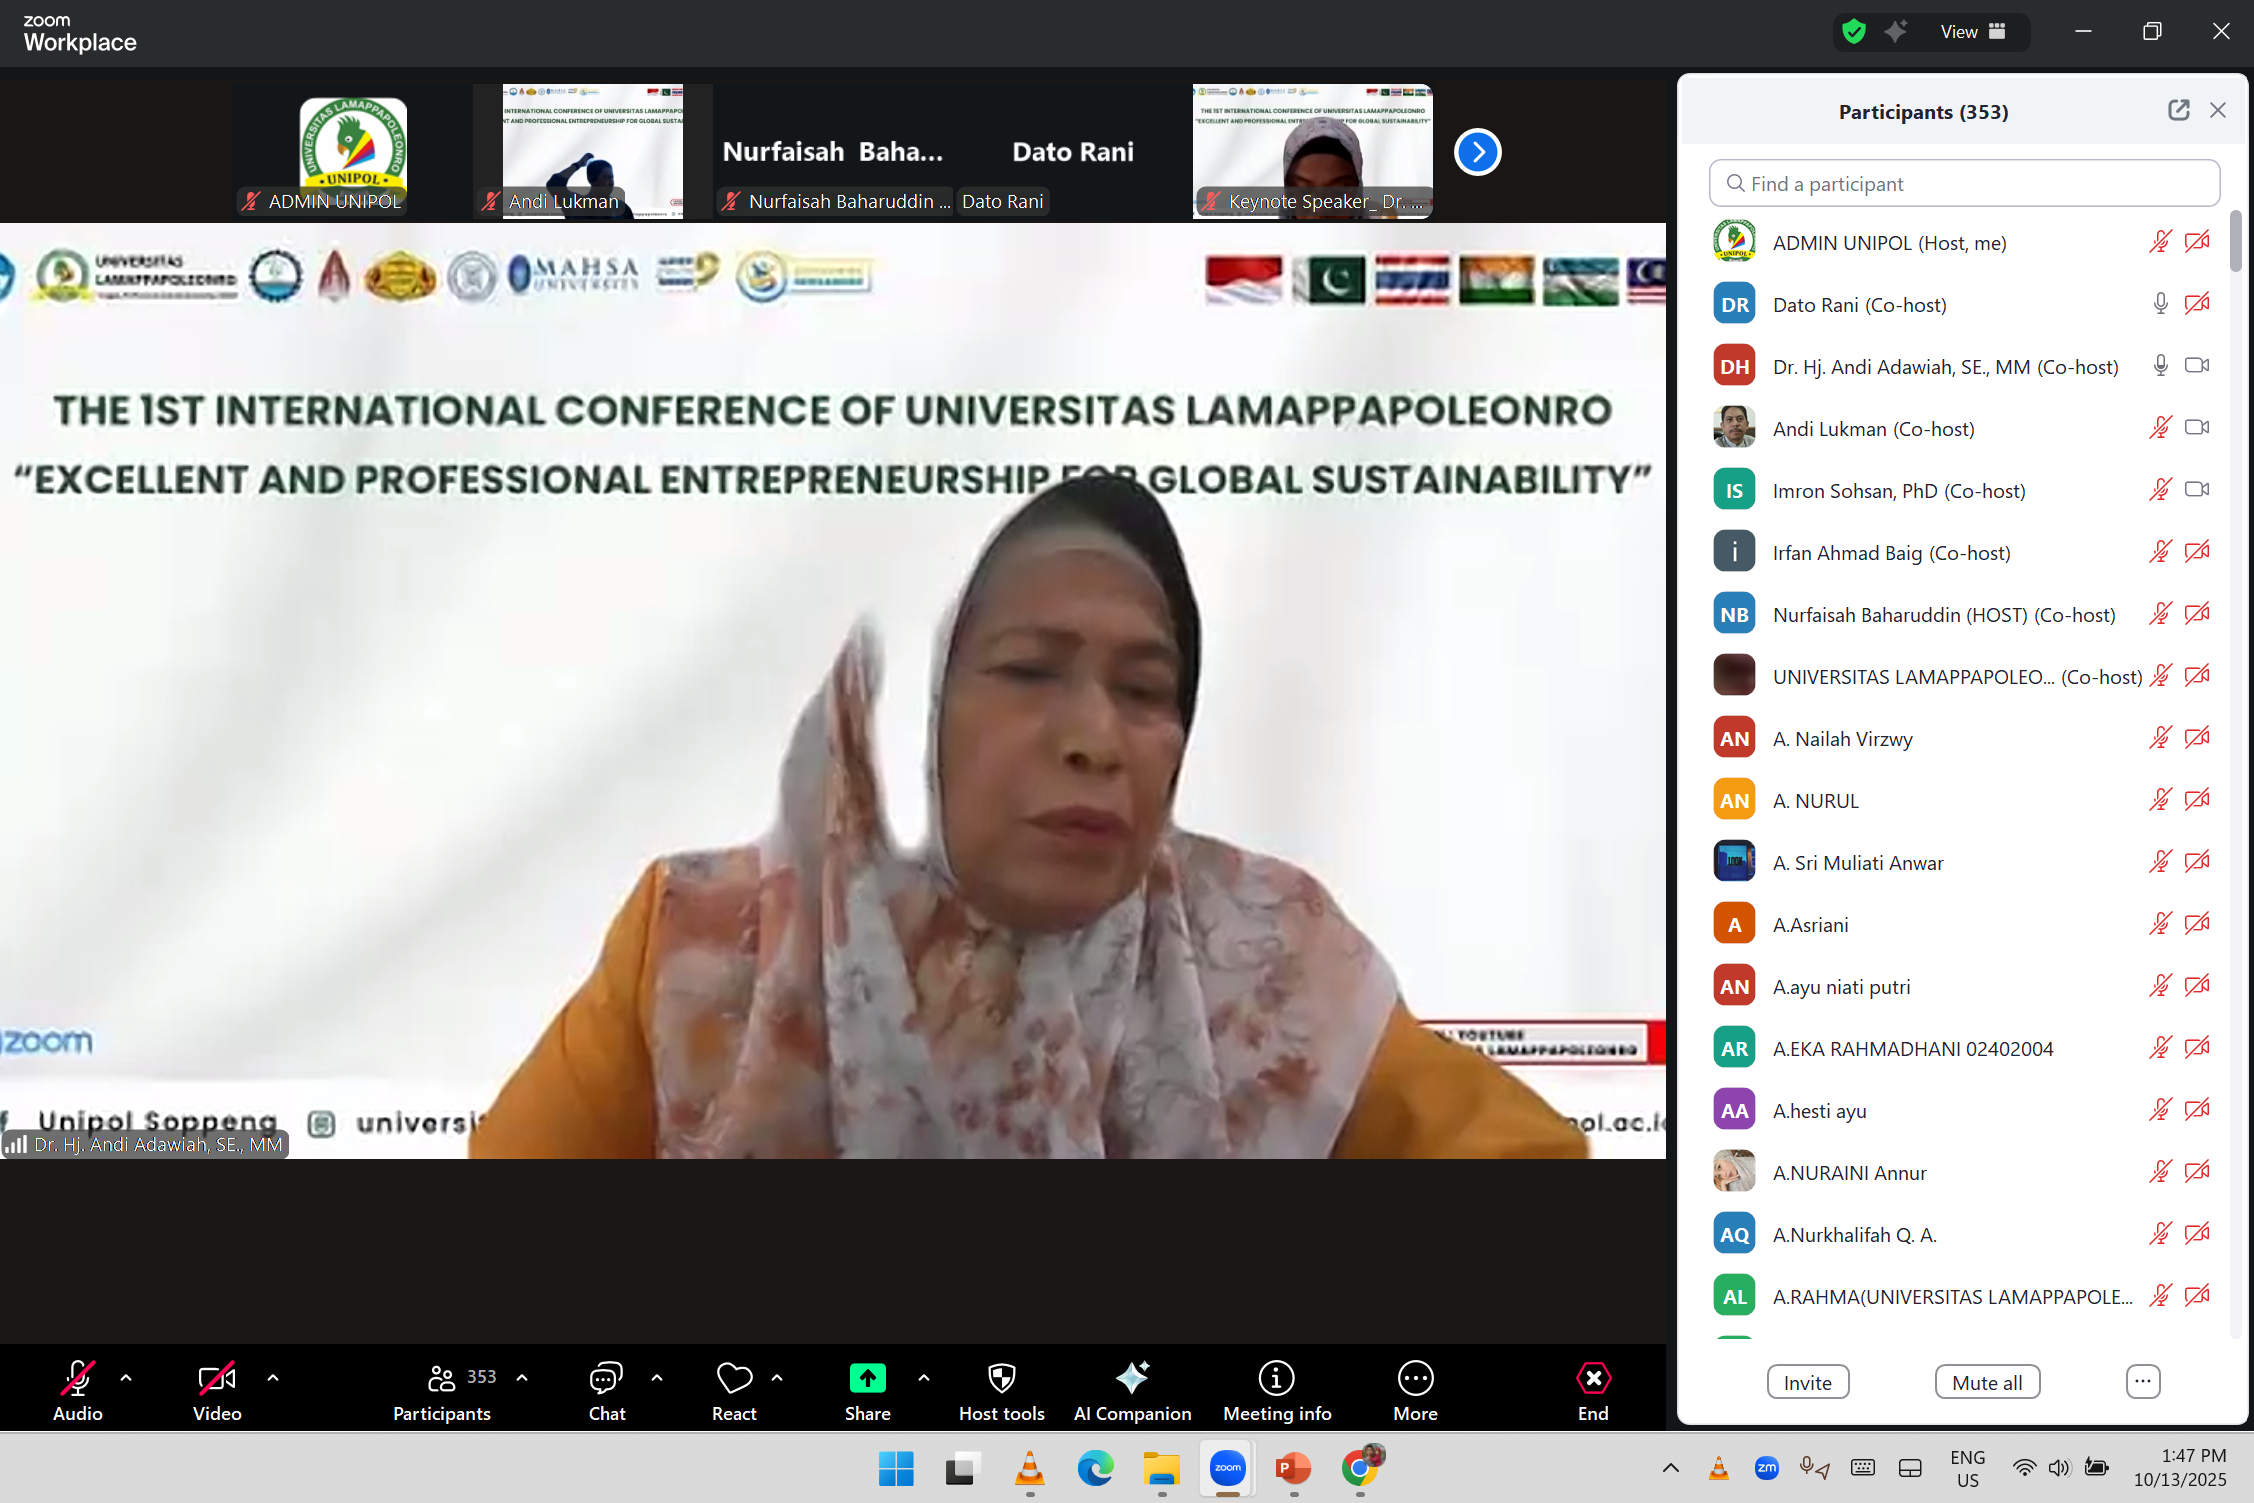Image resolution: width=2254 pixels, height=1503 pixels.
Task: Click the green Share screen icon
Action: [x=867, y=1379]
